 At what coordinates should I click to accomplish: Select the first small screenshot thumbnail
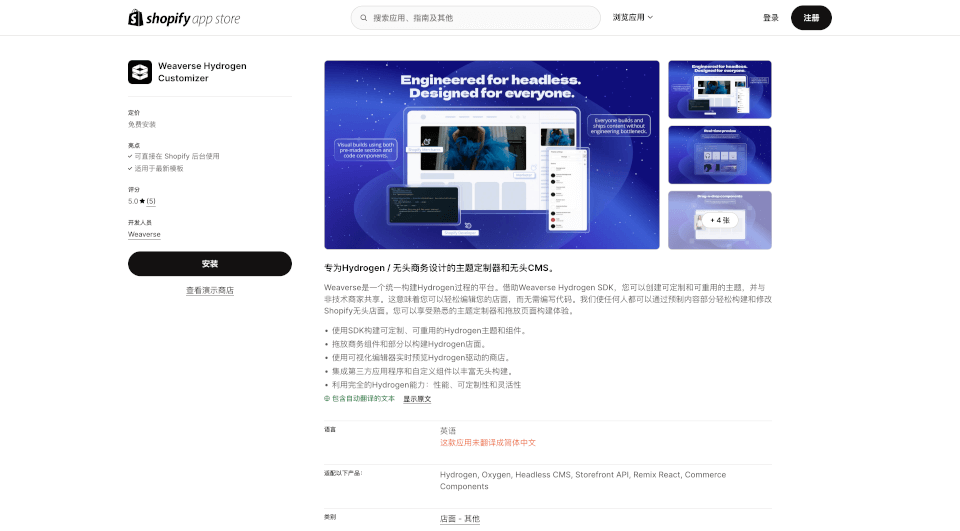pos(719,89)
